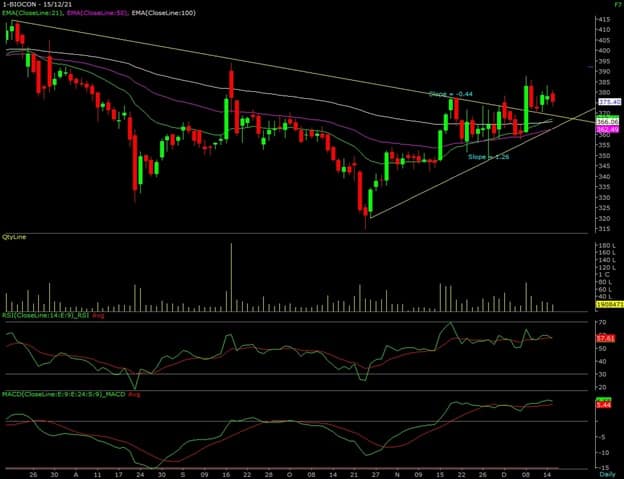Open the Daily timeframe selector
This screenshot has width=624, height=479.
click(609, 472)
